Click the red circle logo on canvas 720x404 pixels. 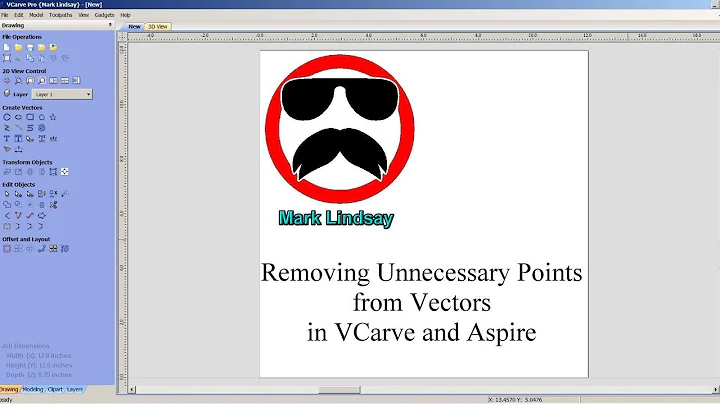[340, 129]
